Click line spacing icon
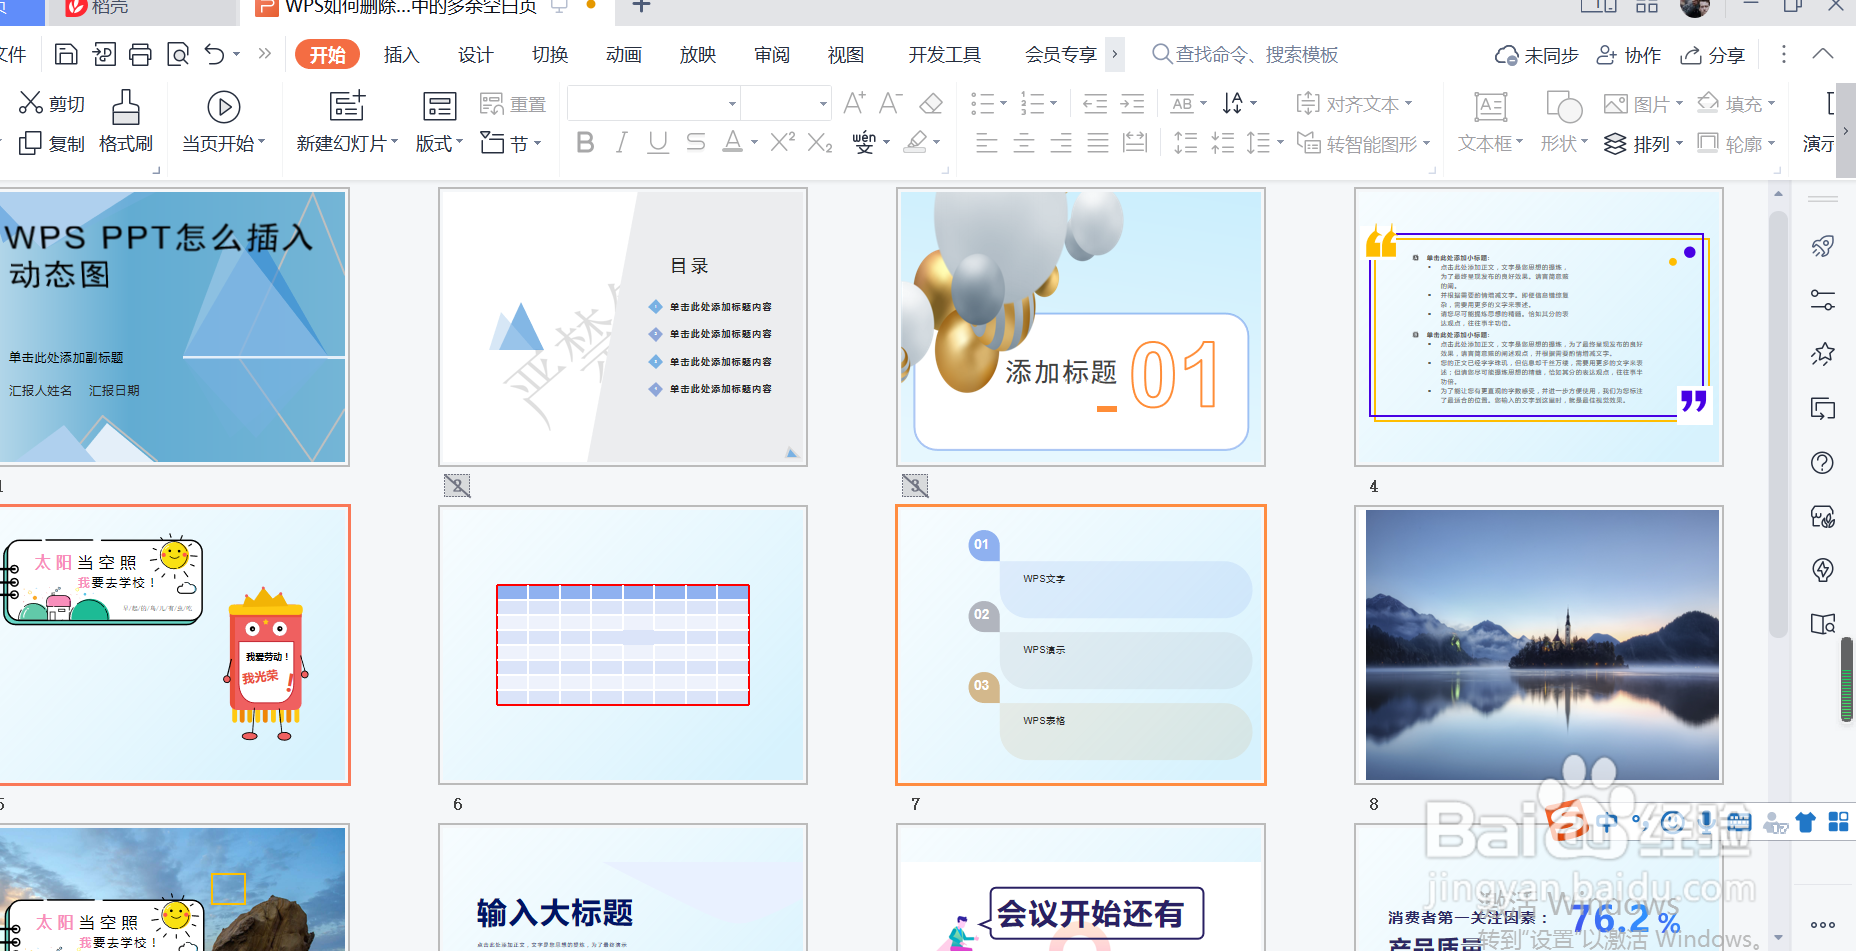Viewport: 1856px width, 951px height. pos(1258,143)
